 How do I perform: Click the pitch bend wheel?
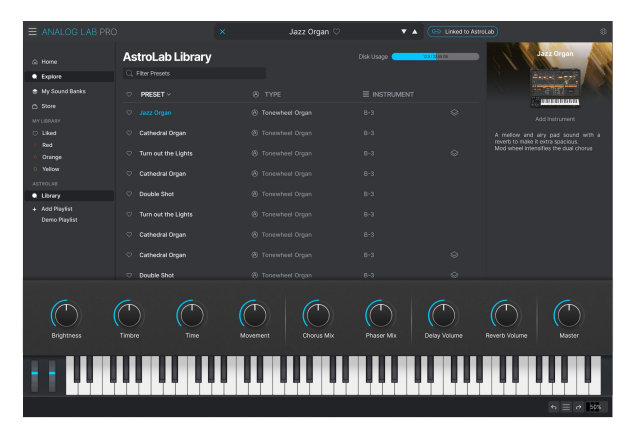(x=35, y=376)
